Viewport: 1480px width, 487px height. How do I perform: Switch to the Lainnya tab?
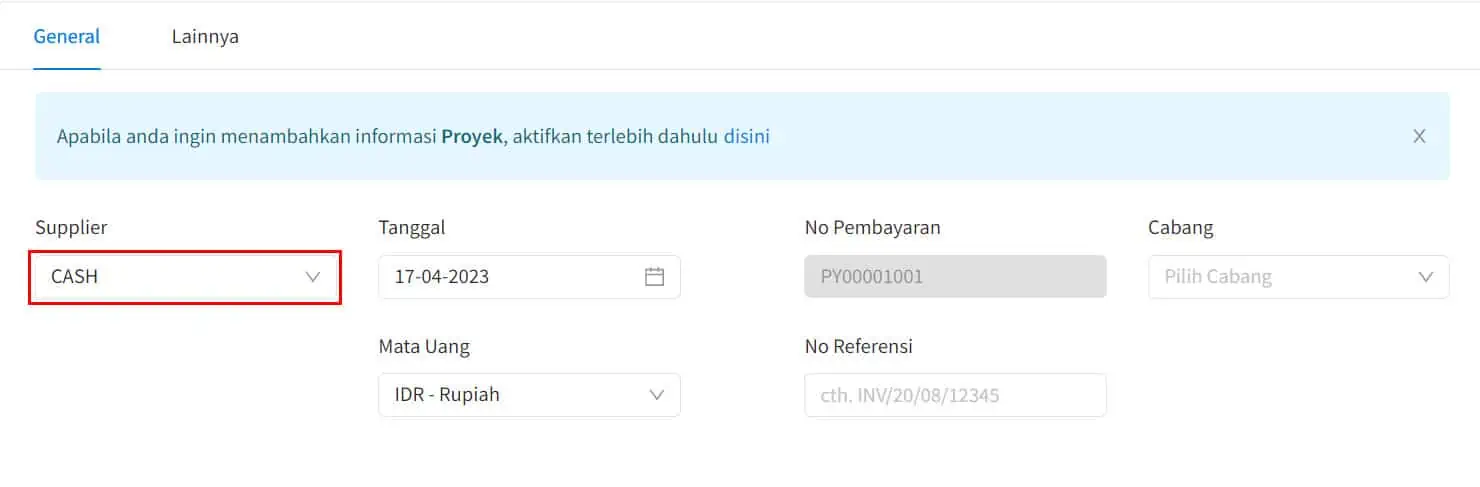pyautogui.click(x=205, y=37)
